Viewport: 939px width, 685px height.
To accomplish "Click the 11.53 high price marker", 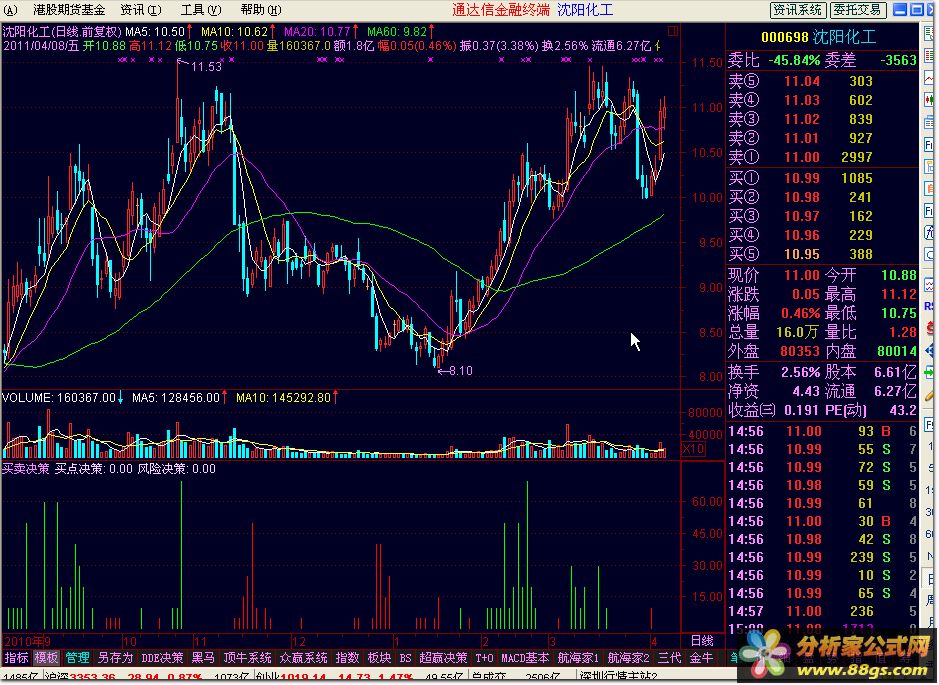I will [207, 66].
